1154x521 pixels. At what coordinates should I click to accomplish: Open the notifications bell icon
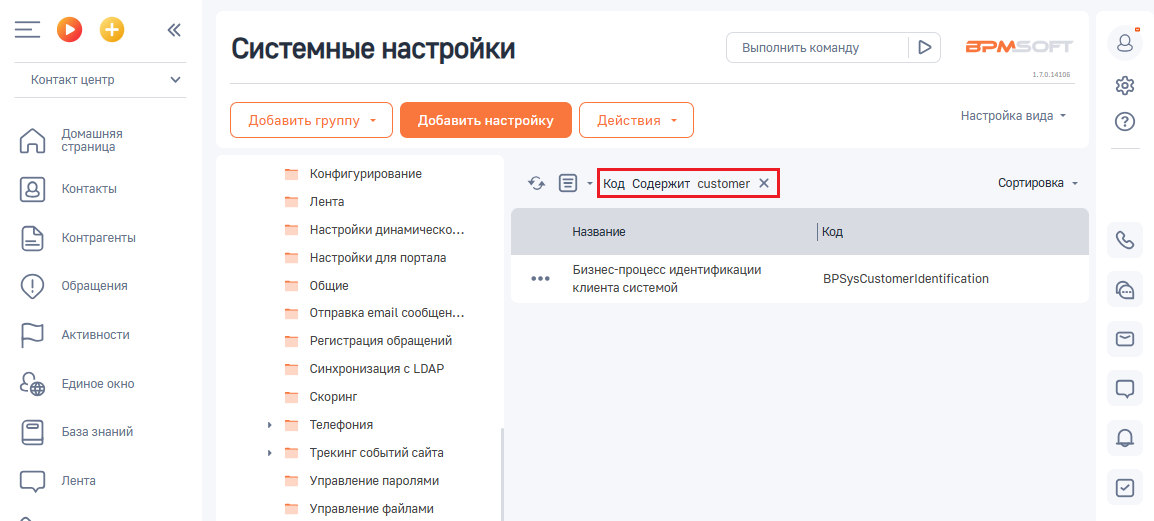tap(1125, 438)
